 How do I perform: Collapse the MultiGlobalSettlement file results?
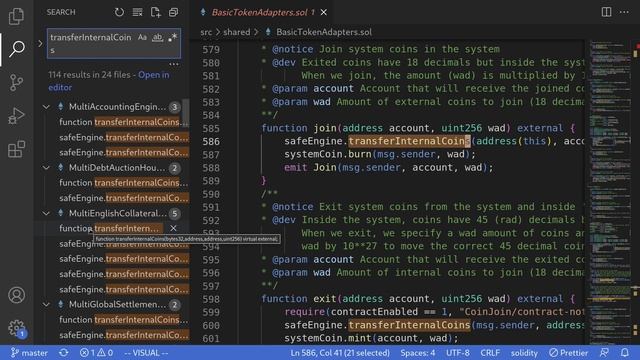[x=46, y=304]
